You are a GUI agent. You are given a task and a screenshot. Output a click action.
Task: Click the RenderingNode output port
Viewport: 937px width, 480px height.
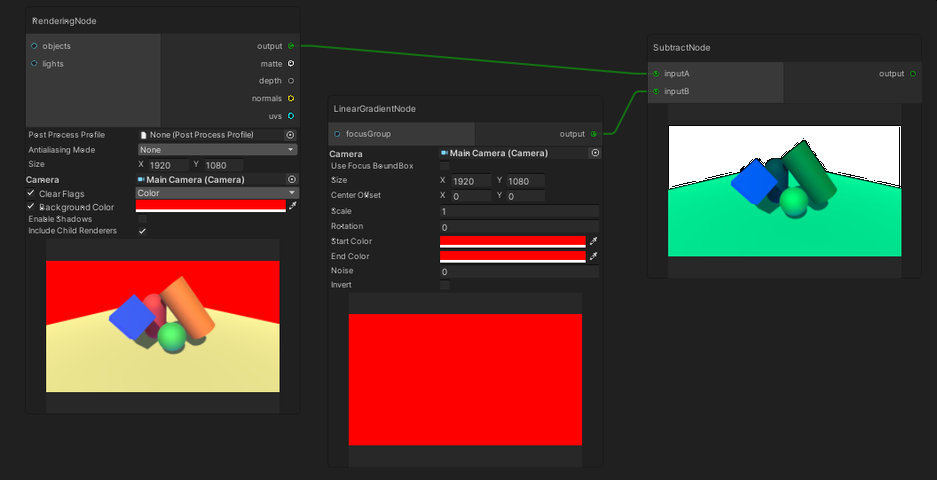pos(291,46)
